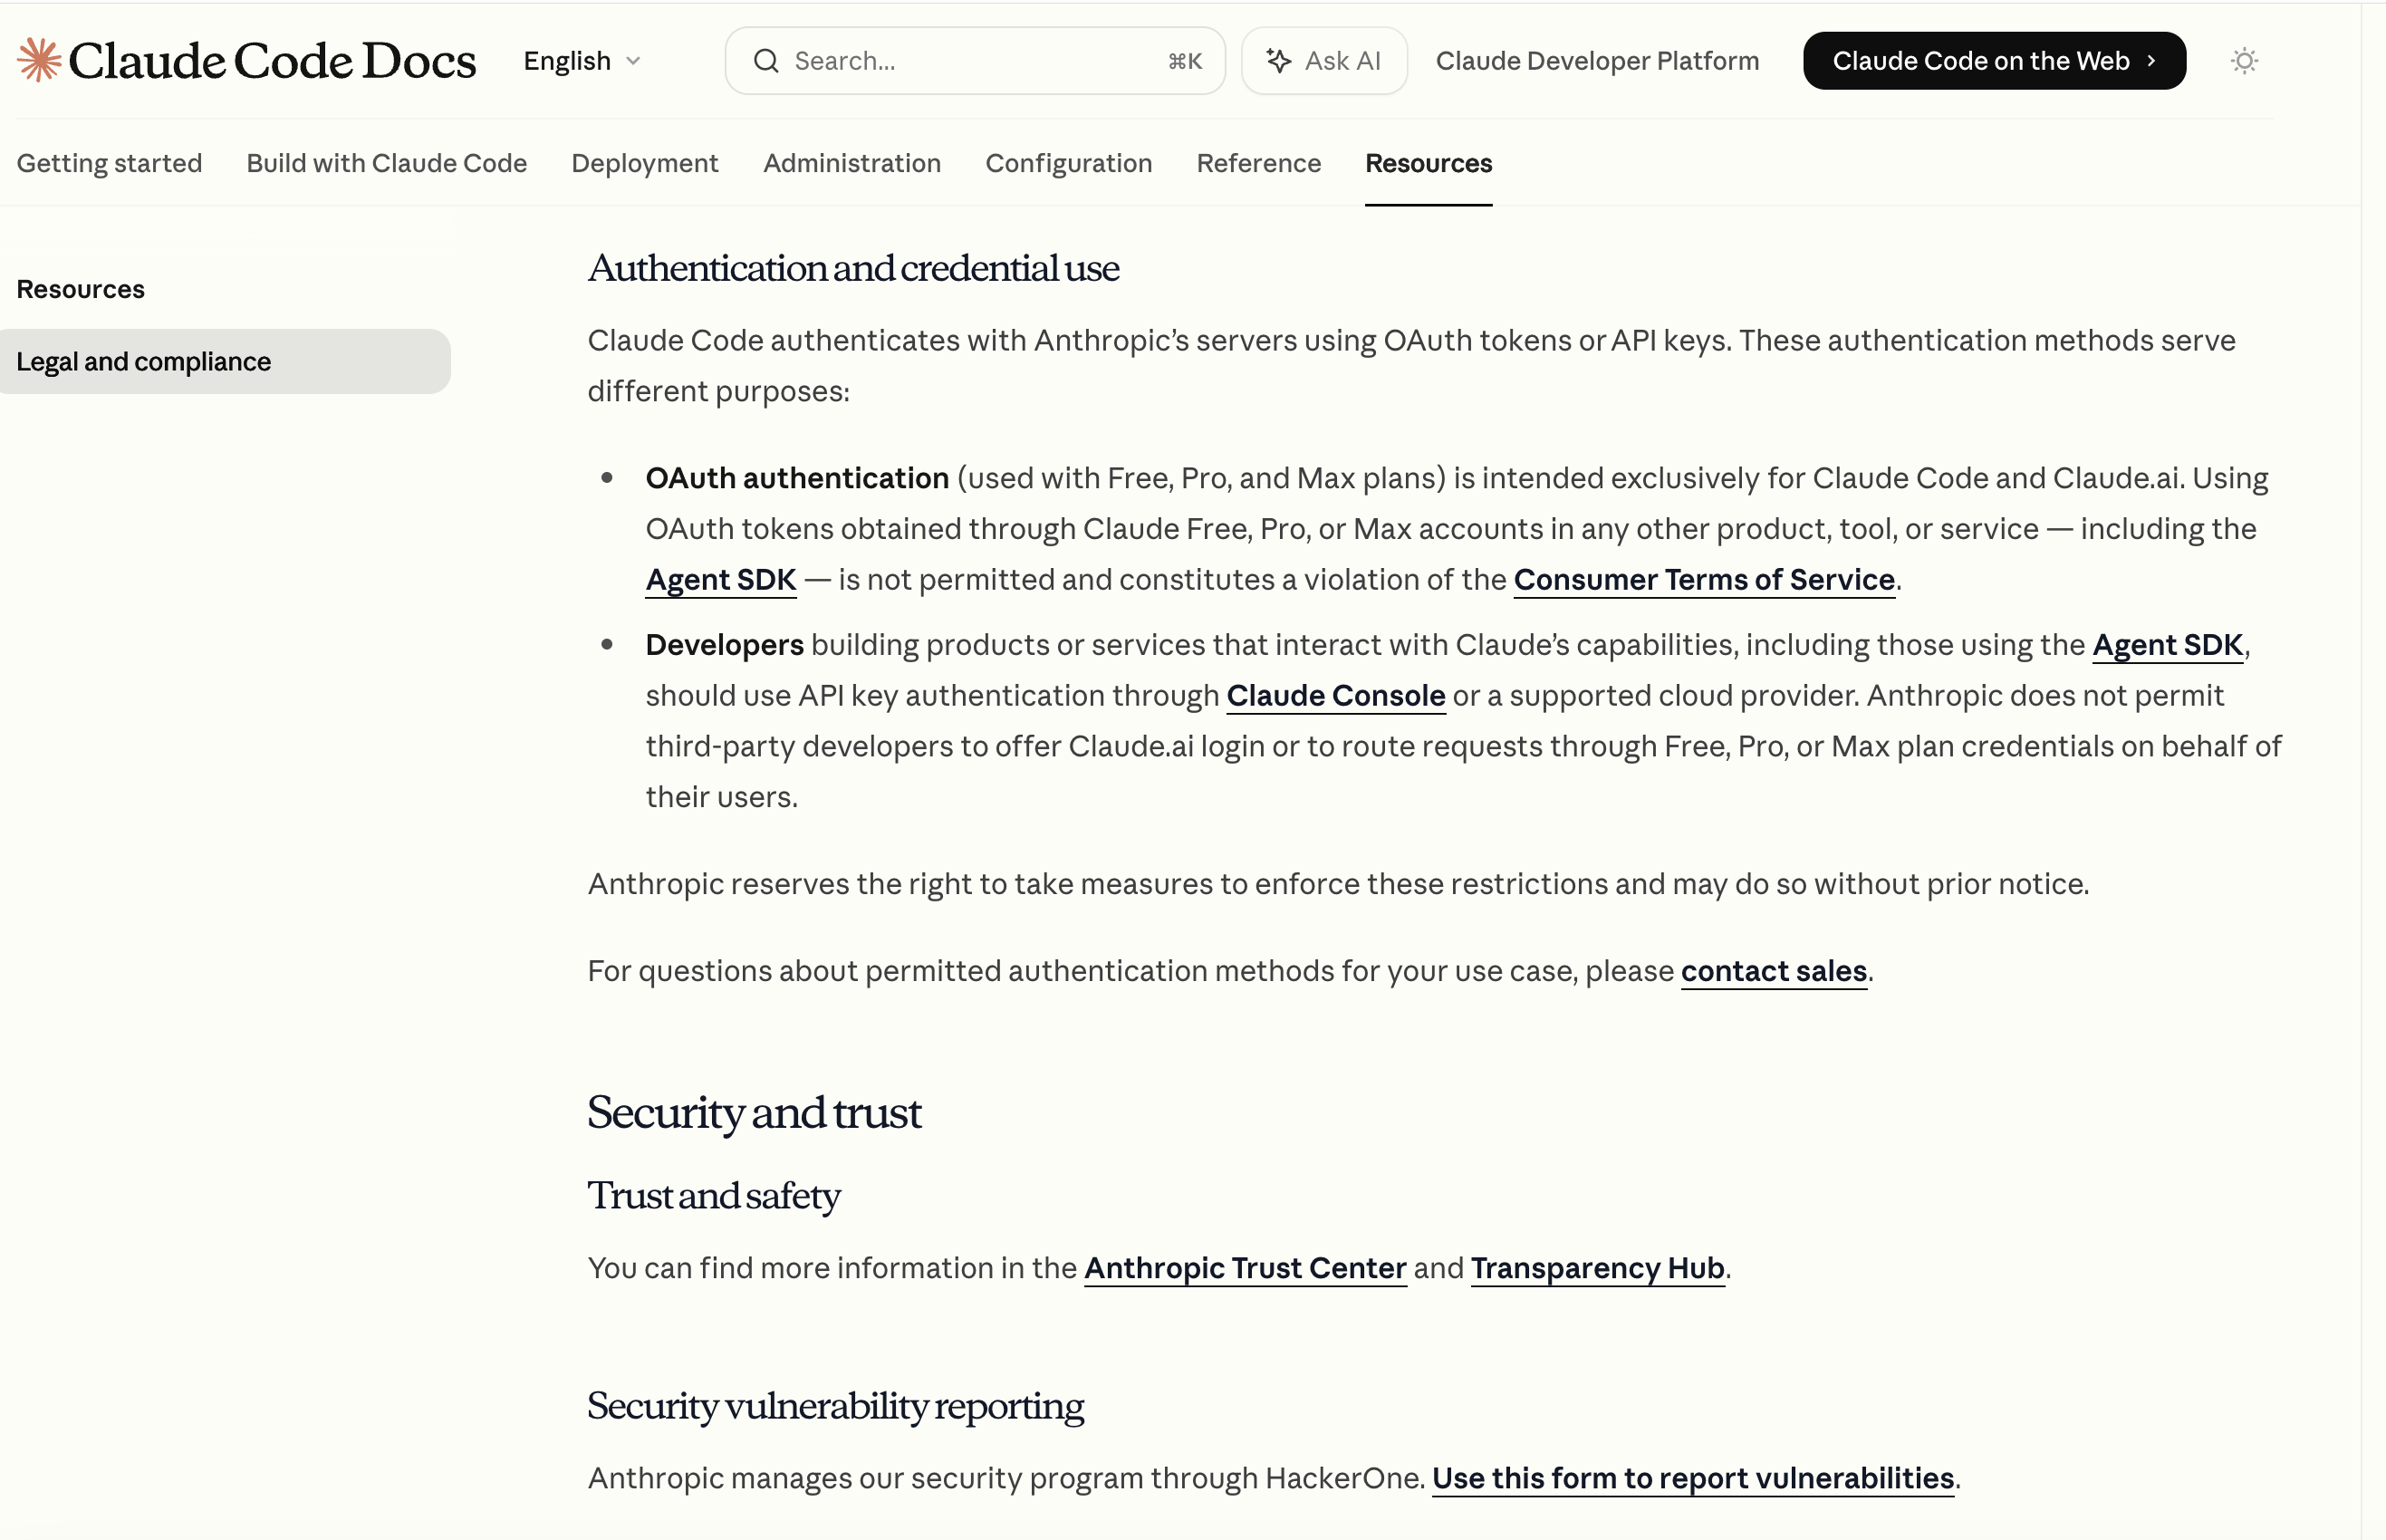This screenshot has height=1540, width=2386.
Task: Switch to light theme using the theme toggle
Action: [x=2243, y=60]
